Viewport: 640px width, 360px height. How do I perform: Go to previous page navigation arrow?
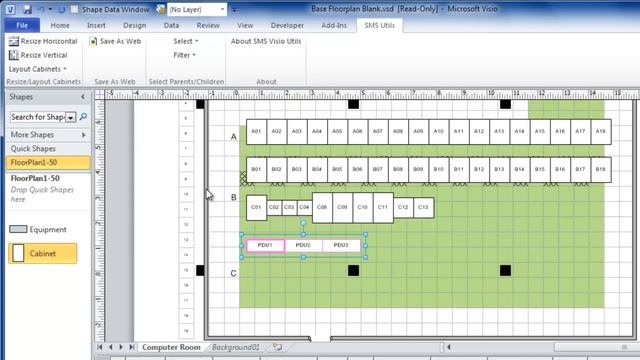[x=111, y=347]
